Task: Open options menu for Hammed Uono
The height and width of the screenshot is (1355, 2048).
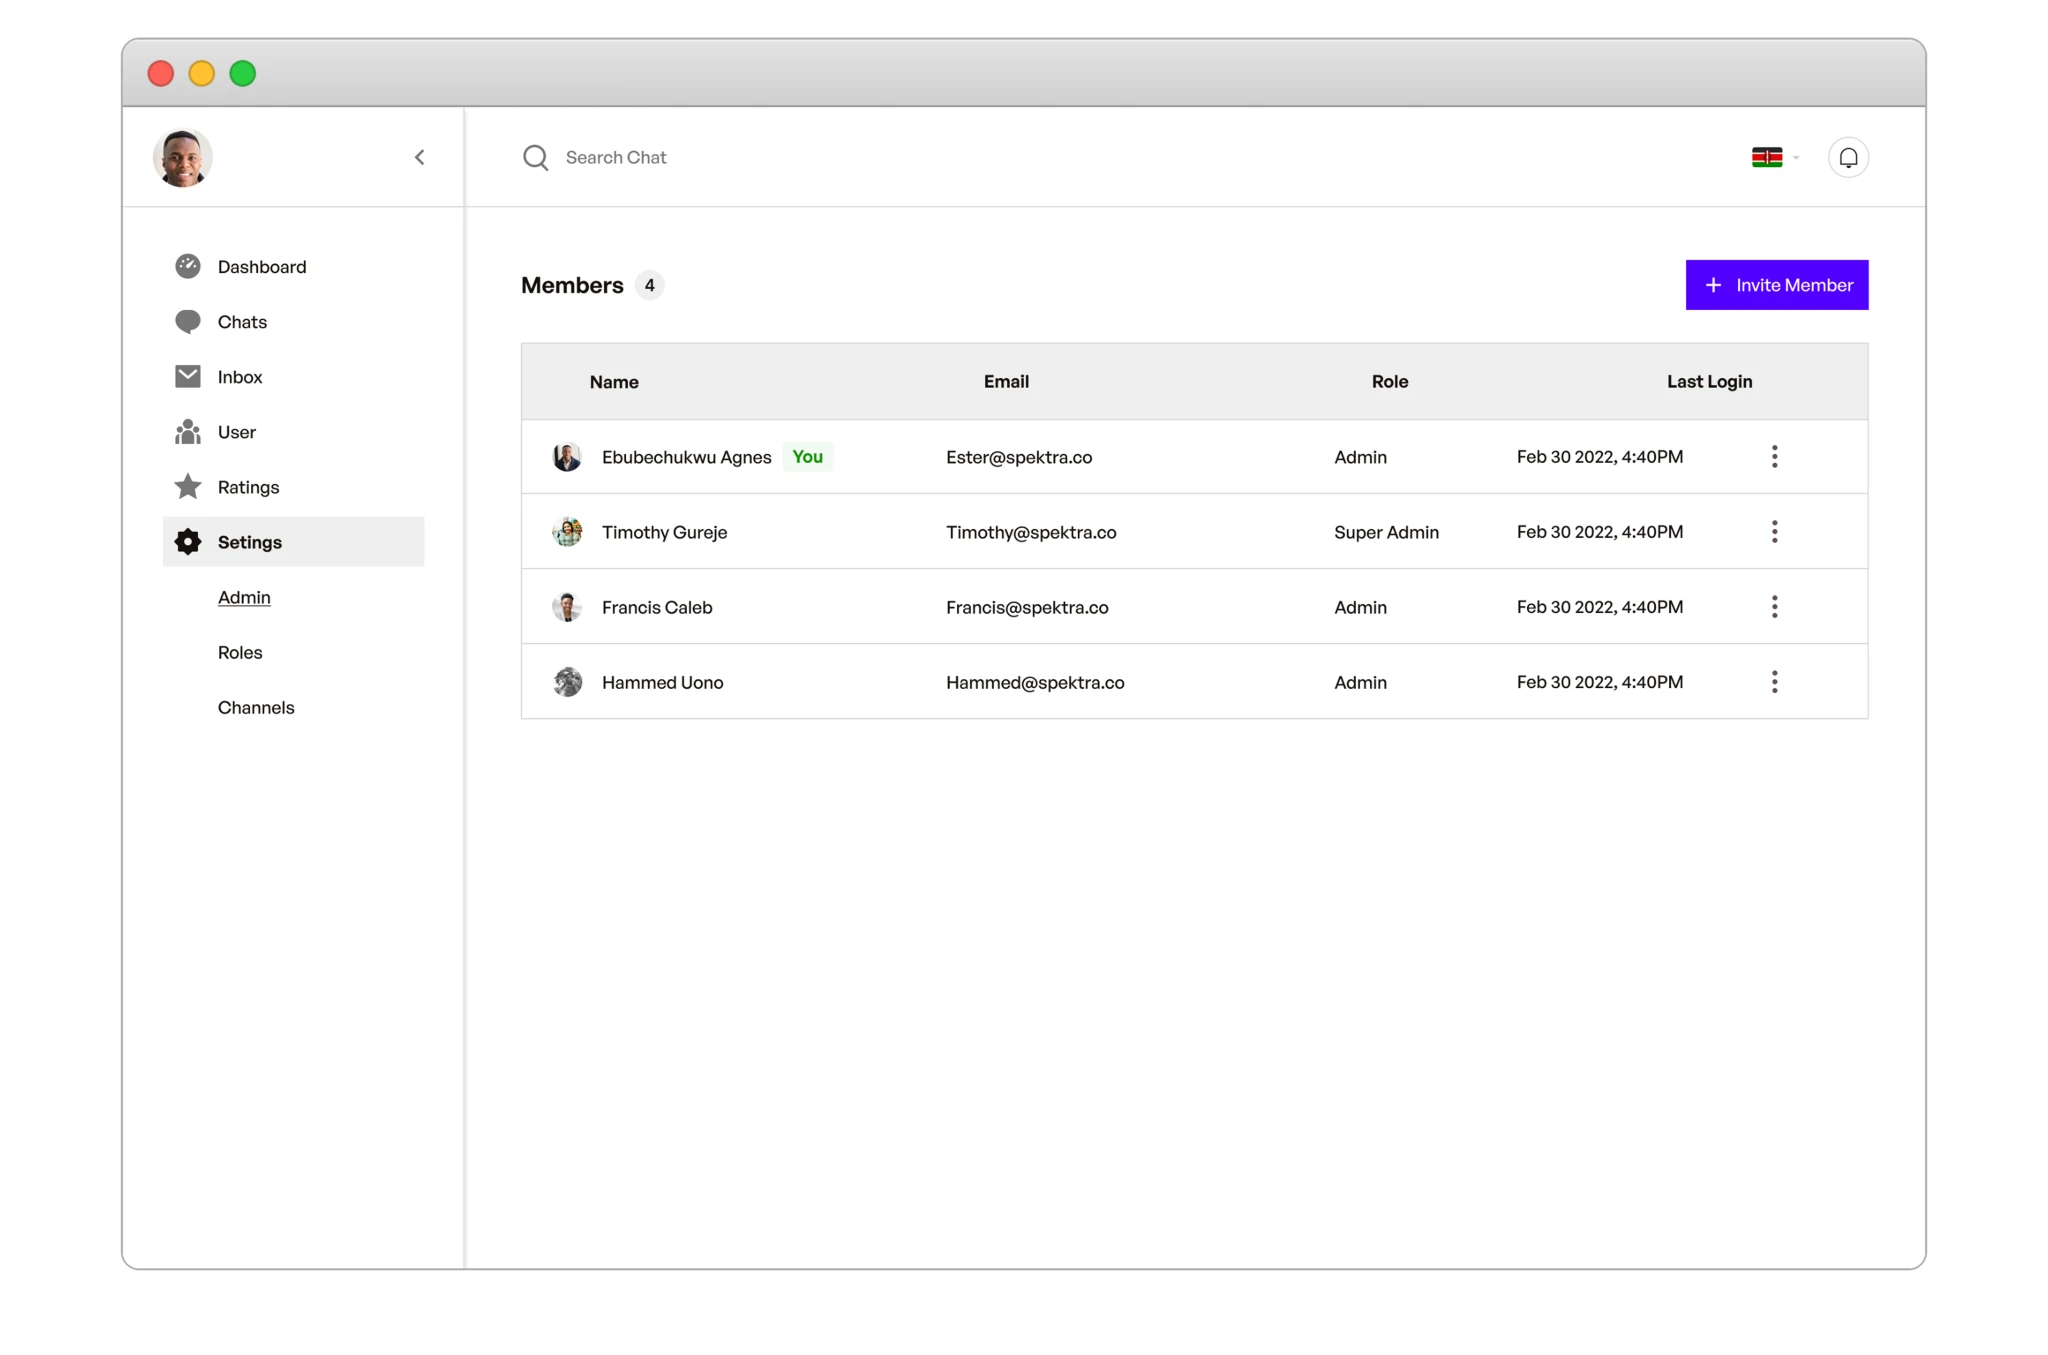Action: pos(1774,682)
